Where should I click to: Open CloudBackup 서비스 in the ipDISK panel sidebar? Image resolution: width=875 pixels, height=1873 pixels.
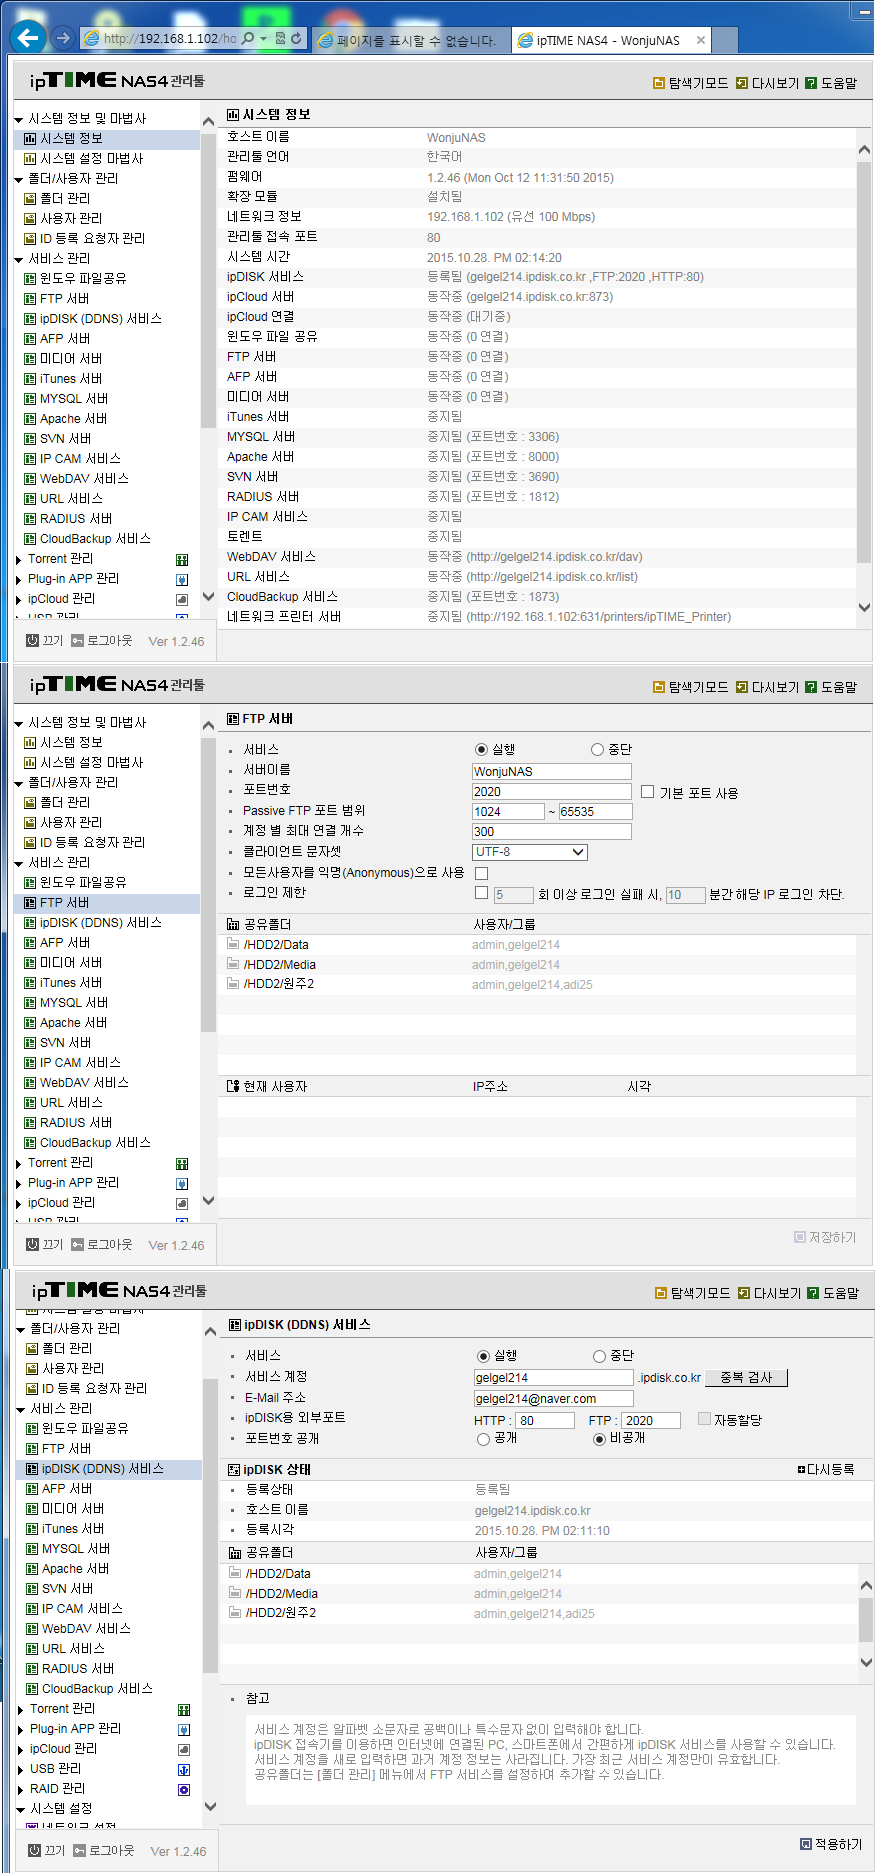point(97,1688)
